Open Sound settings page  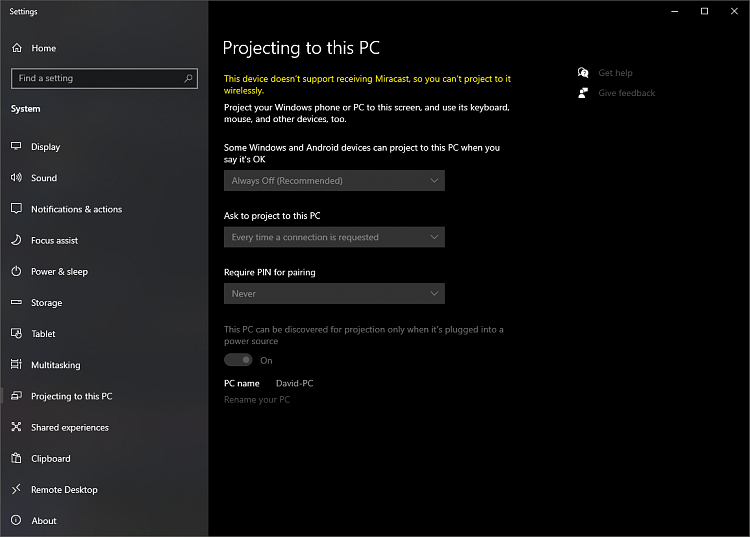coord(44,178)
